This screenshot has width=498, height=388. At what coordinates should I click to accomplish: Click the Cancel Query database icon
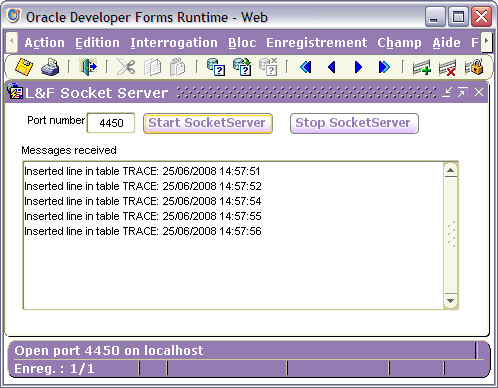coord(268,67)
